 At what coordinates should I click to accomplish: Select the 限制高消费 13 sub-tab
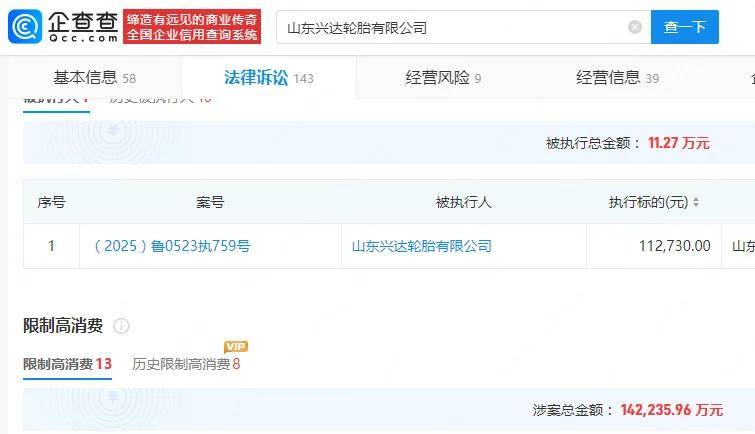pos(67,364)
